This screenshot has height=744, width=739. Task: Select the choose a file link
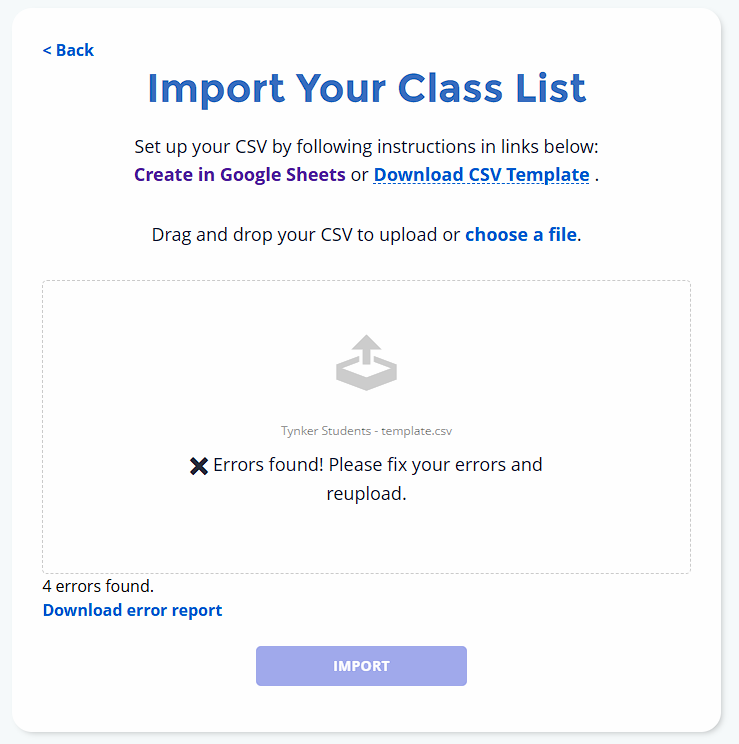click(x=521, y=234)
